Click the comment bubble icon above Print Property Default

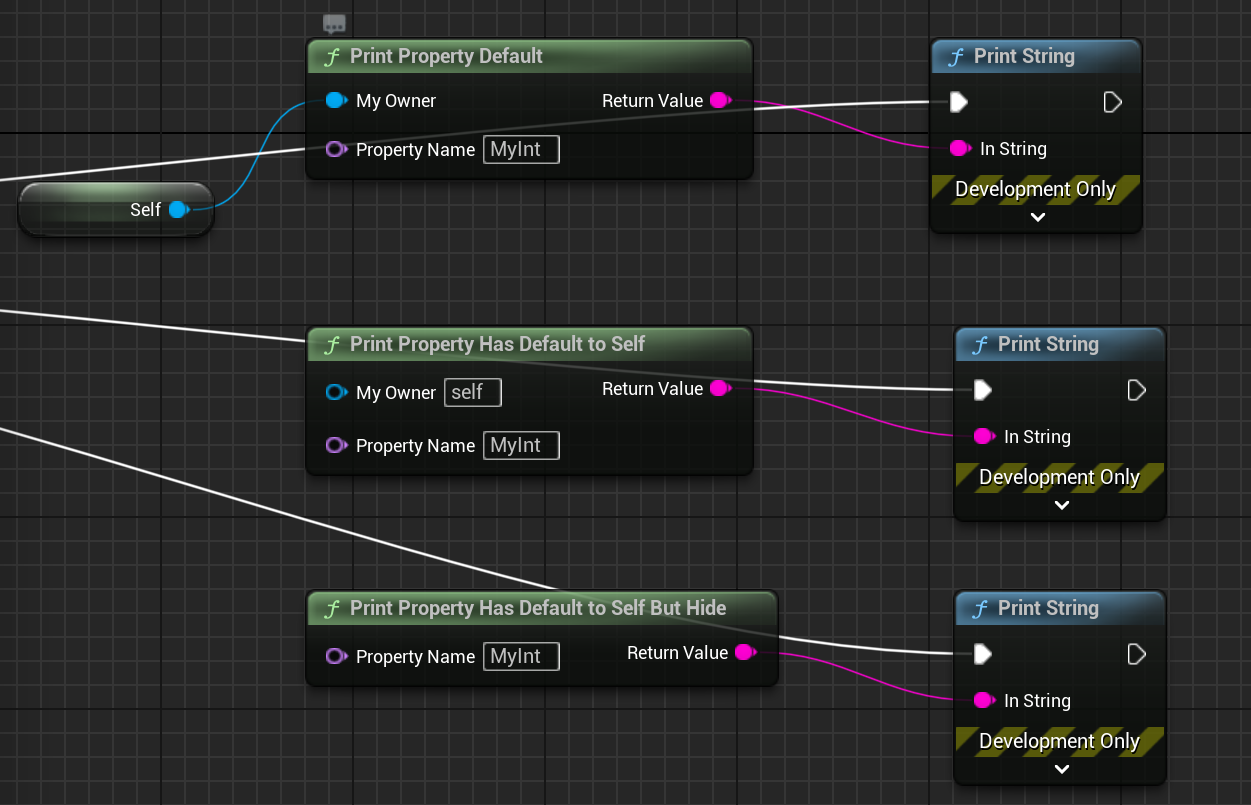(334, 24)
